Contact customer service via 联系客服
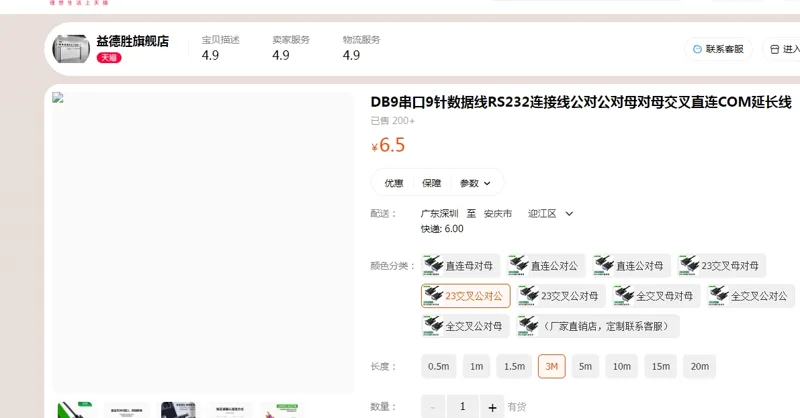The height and width of the screenshot is (418, 800). pos(718,49)
